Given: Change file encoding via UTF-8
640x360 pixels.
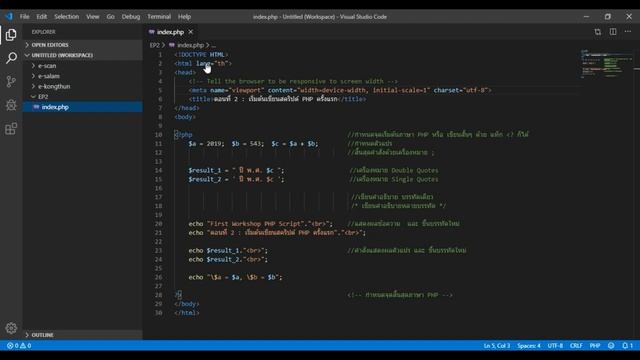Looking at the screenshot, I should 555,346.
